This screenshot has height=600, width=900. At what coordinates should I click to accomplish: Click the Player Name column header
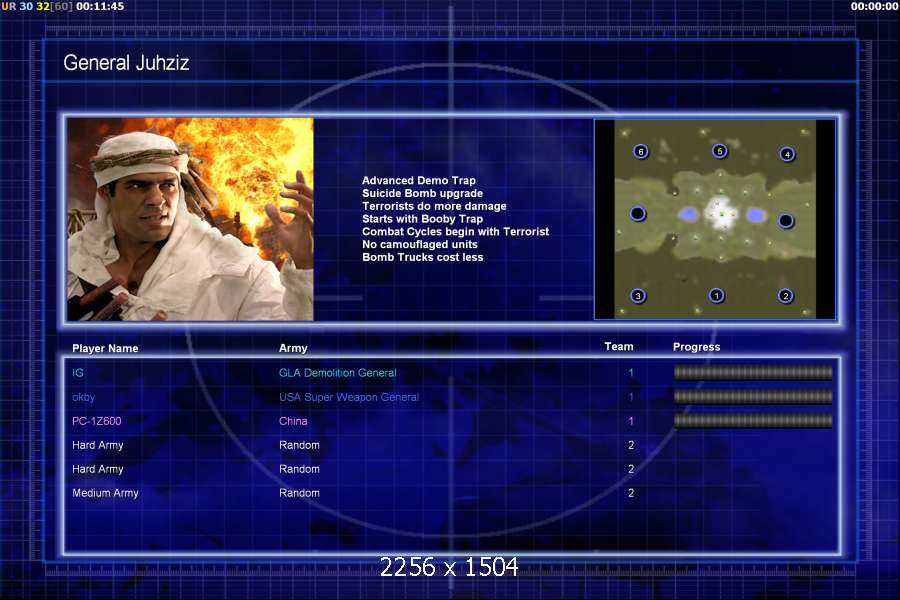(105, 348)
